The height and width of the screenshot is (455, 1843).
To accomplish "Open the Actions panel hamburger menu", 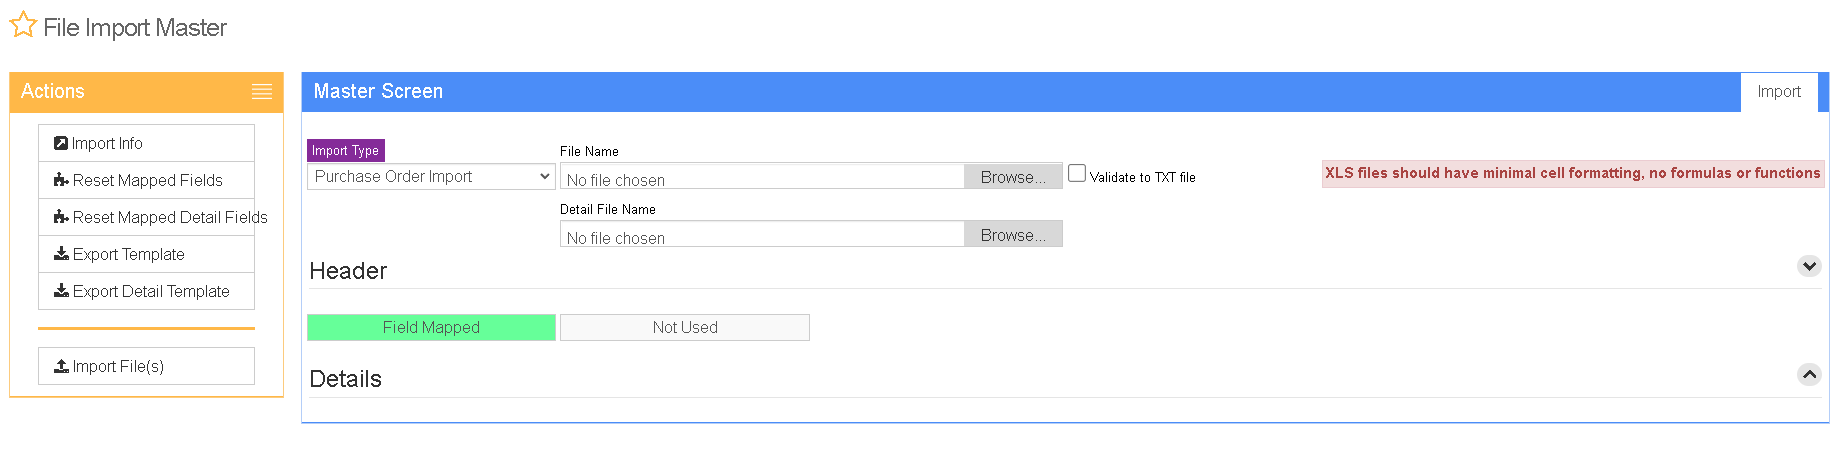I will tap(262, 91).
